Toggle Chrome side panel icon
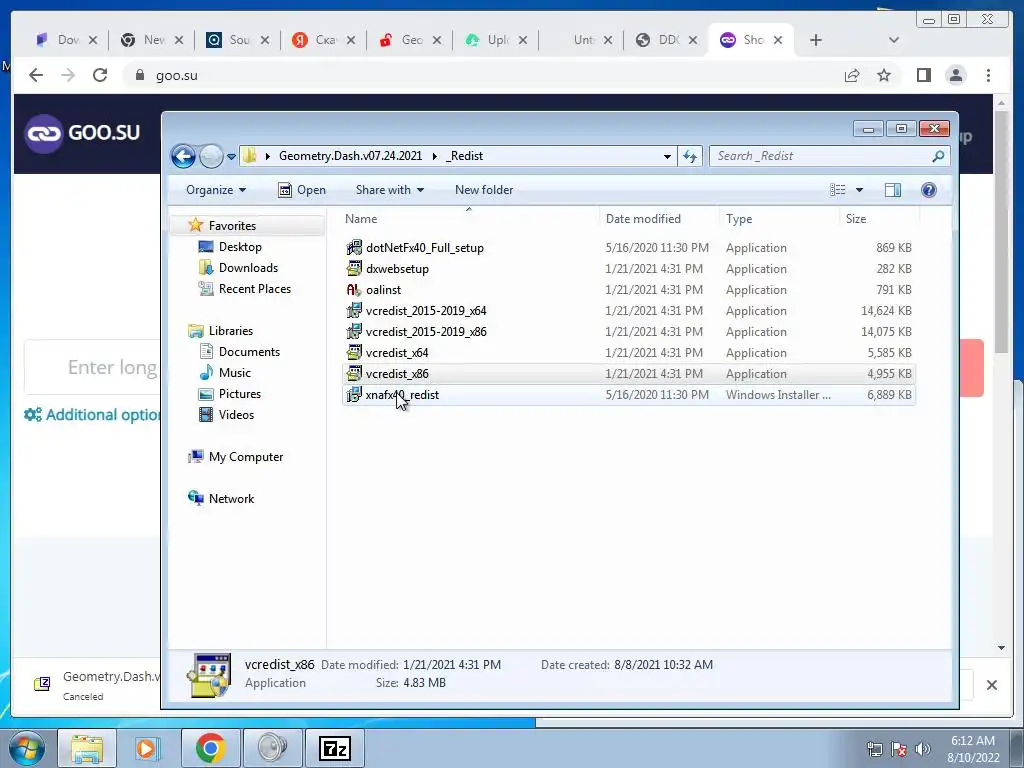 (x=923, y=76)
